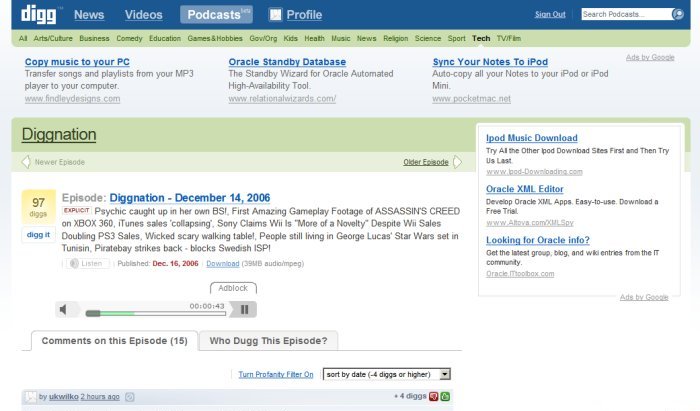This screenshot has width=700, height=411.
Task: Select the Gov/Org category
Action: click(x=263, y=38)
